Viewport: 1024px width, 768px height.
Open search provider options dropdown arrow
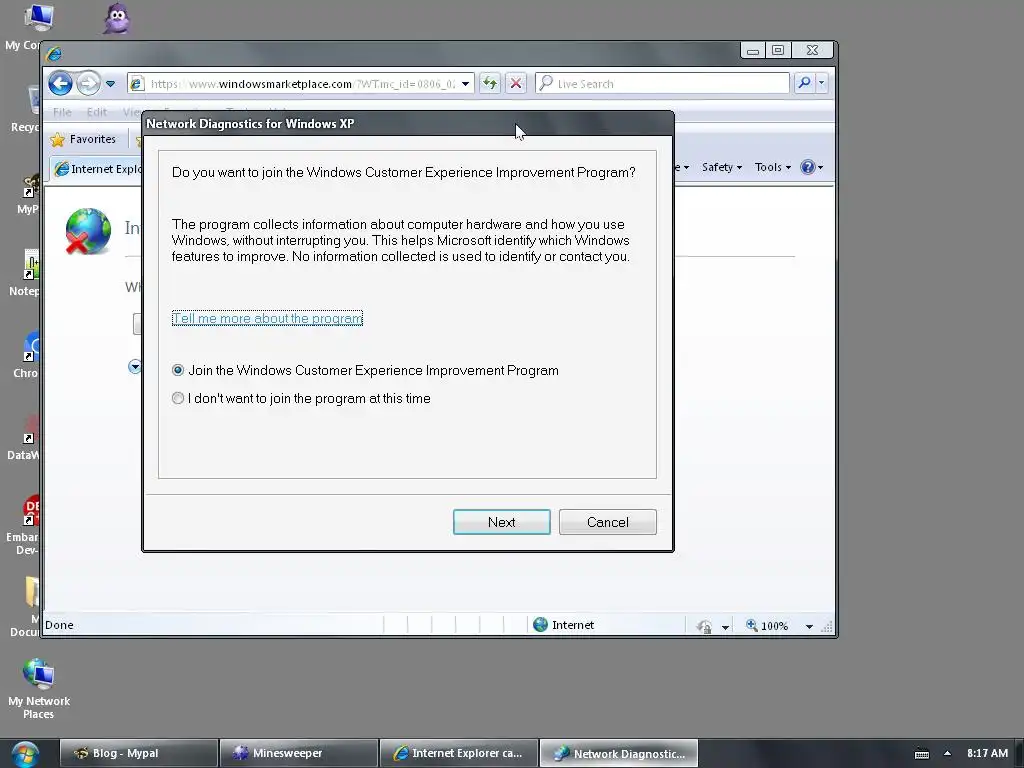point(822,83)
